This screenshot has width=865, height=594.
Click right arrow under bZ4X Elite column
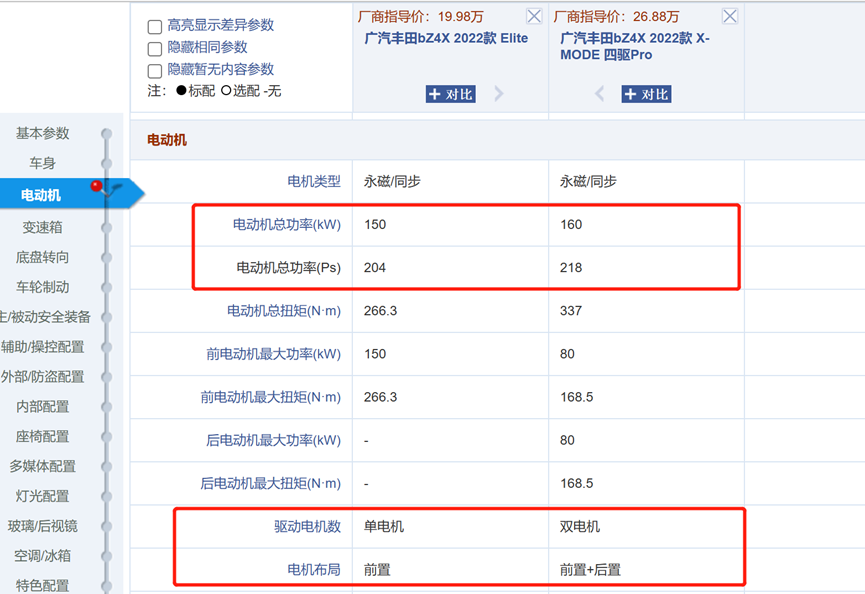click(499, 94)
